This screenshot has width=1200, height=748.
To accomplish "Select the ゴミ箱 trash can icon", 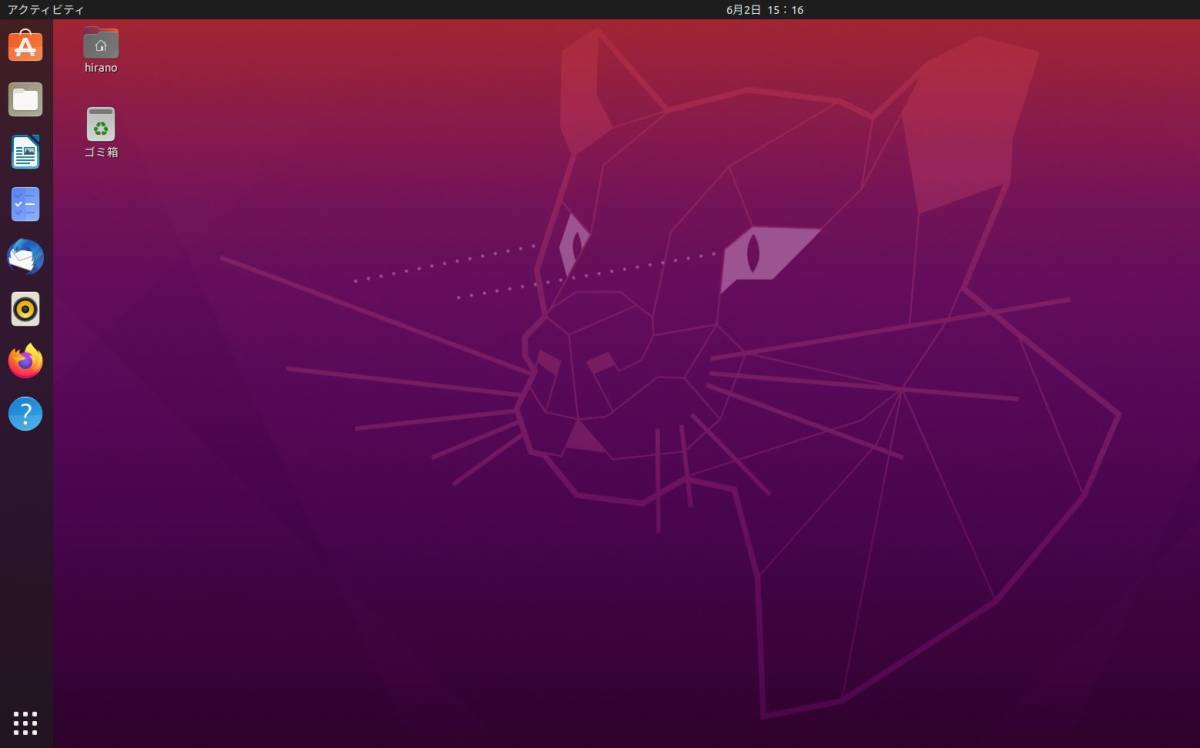I will (x=101, y=125).
